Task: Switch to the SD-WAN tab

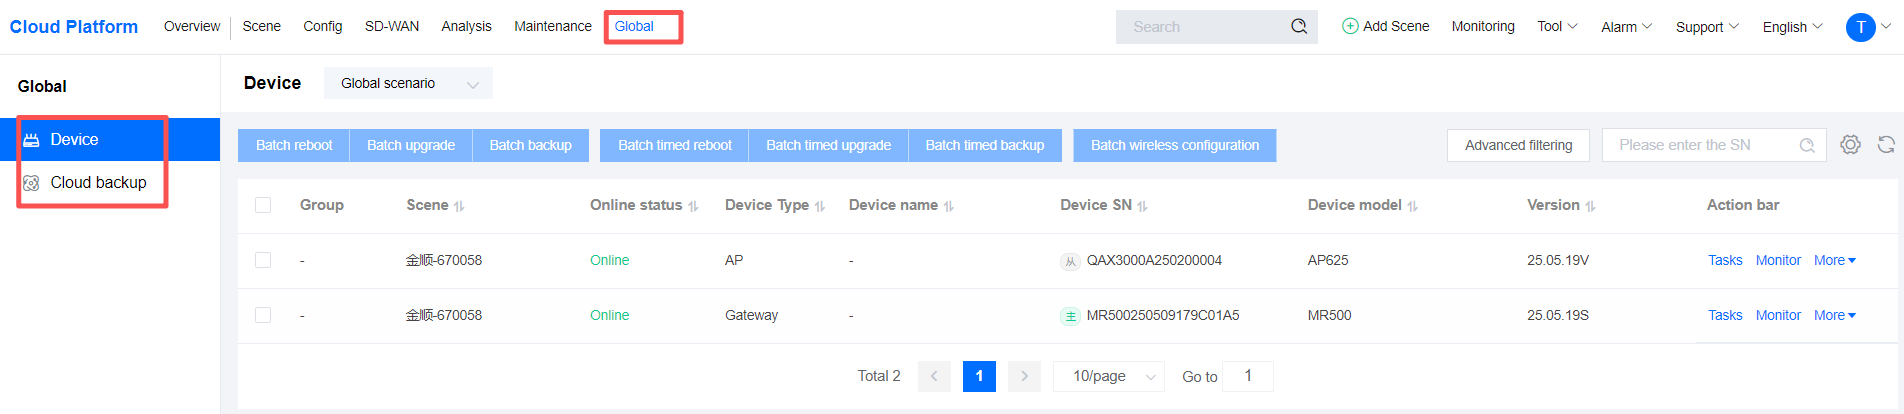Action: (x=391, y=26)
